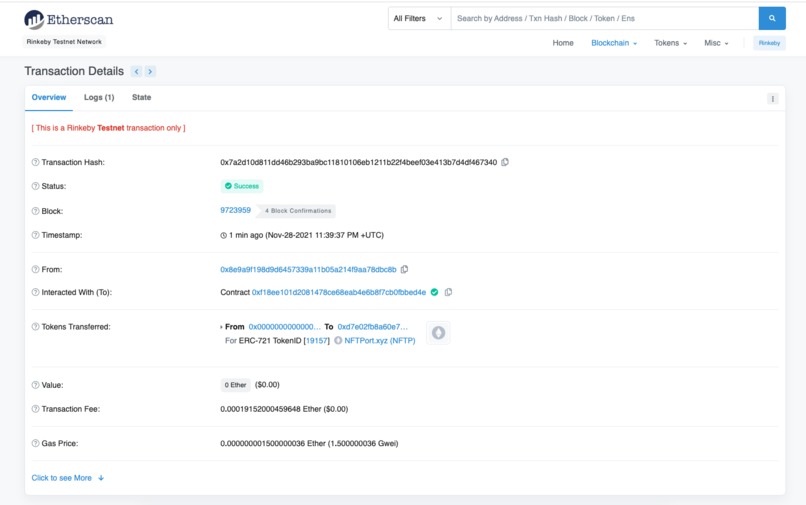Click help icon beside Gas Price

(35, 443)
